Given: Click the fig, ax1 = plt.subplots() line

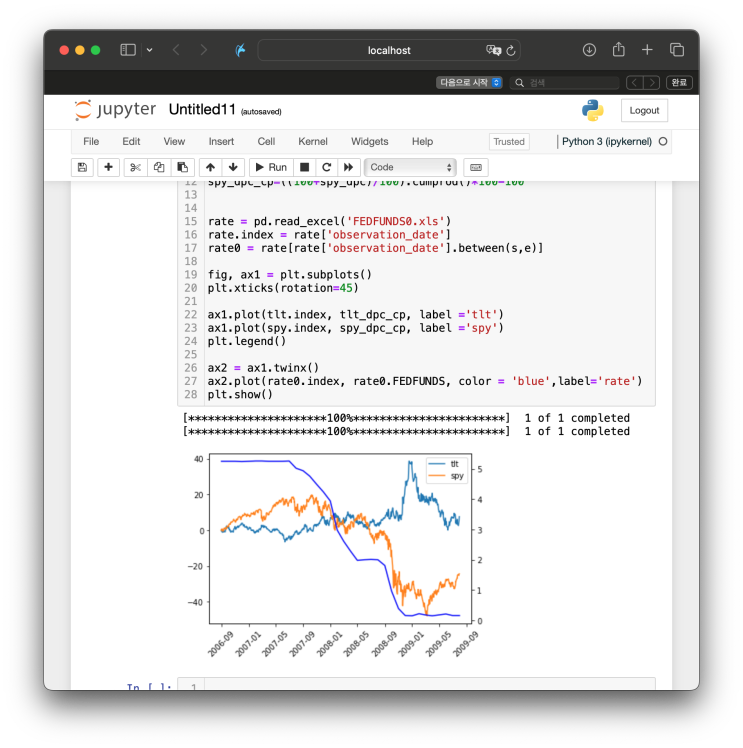Looking at the screenshot, I should (x=289, y=275).
